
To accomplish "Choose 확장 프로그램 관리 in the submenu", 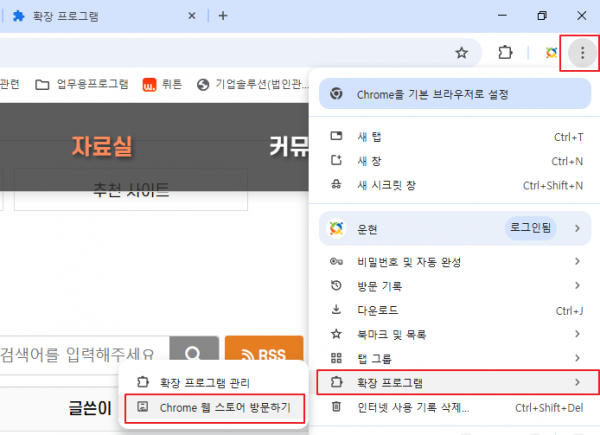I will coord(214,383).
